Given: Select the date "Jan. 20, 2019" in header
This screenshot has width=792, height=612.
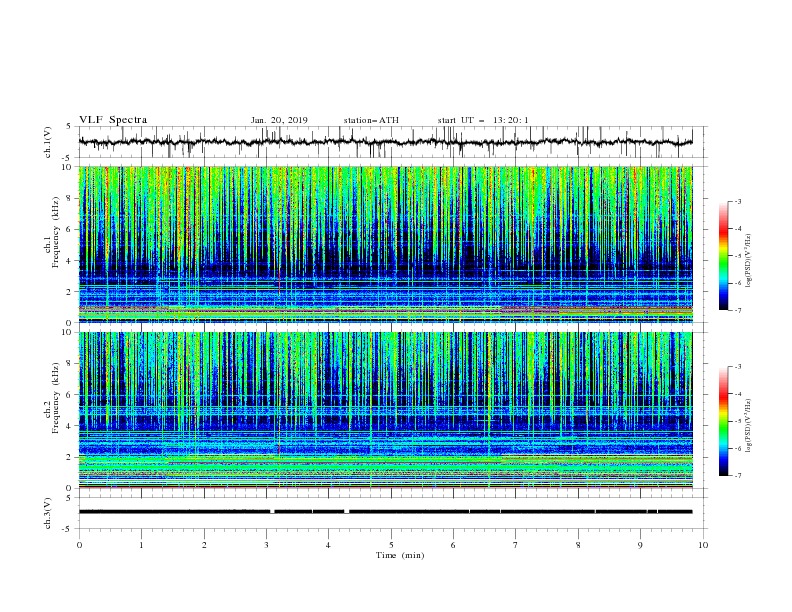Looking at the screenshot, I should pyautogui.click(x=279, y=120).
